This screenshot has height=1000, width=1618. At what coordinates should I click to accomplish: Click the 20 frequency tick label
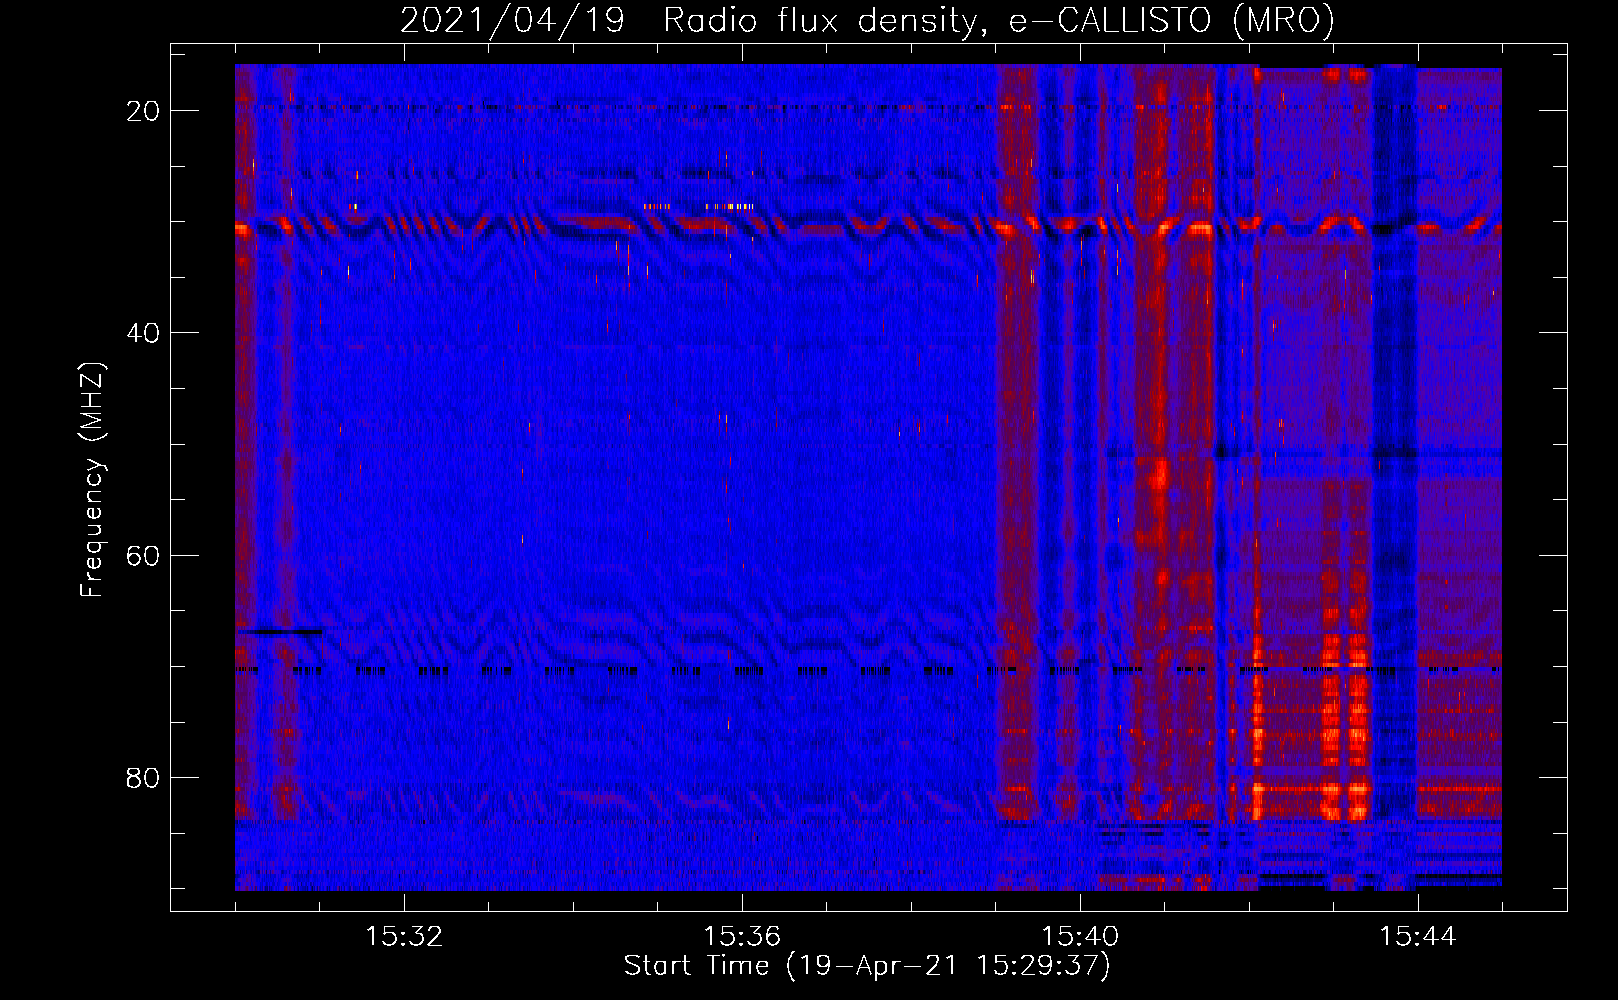pos(143,111)
